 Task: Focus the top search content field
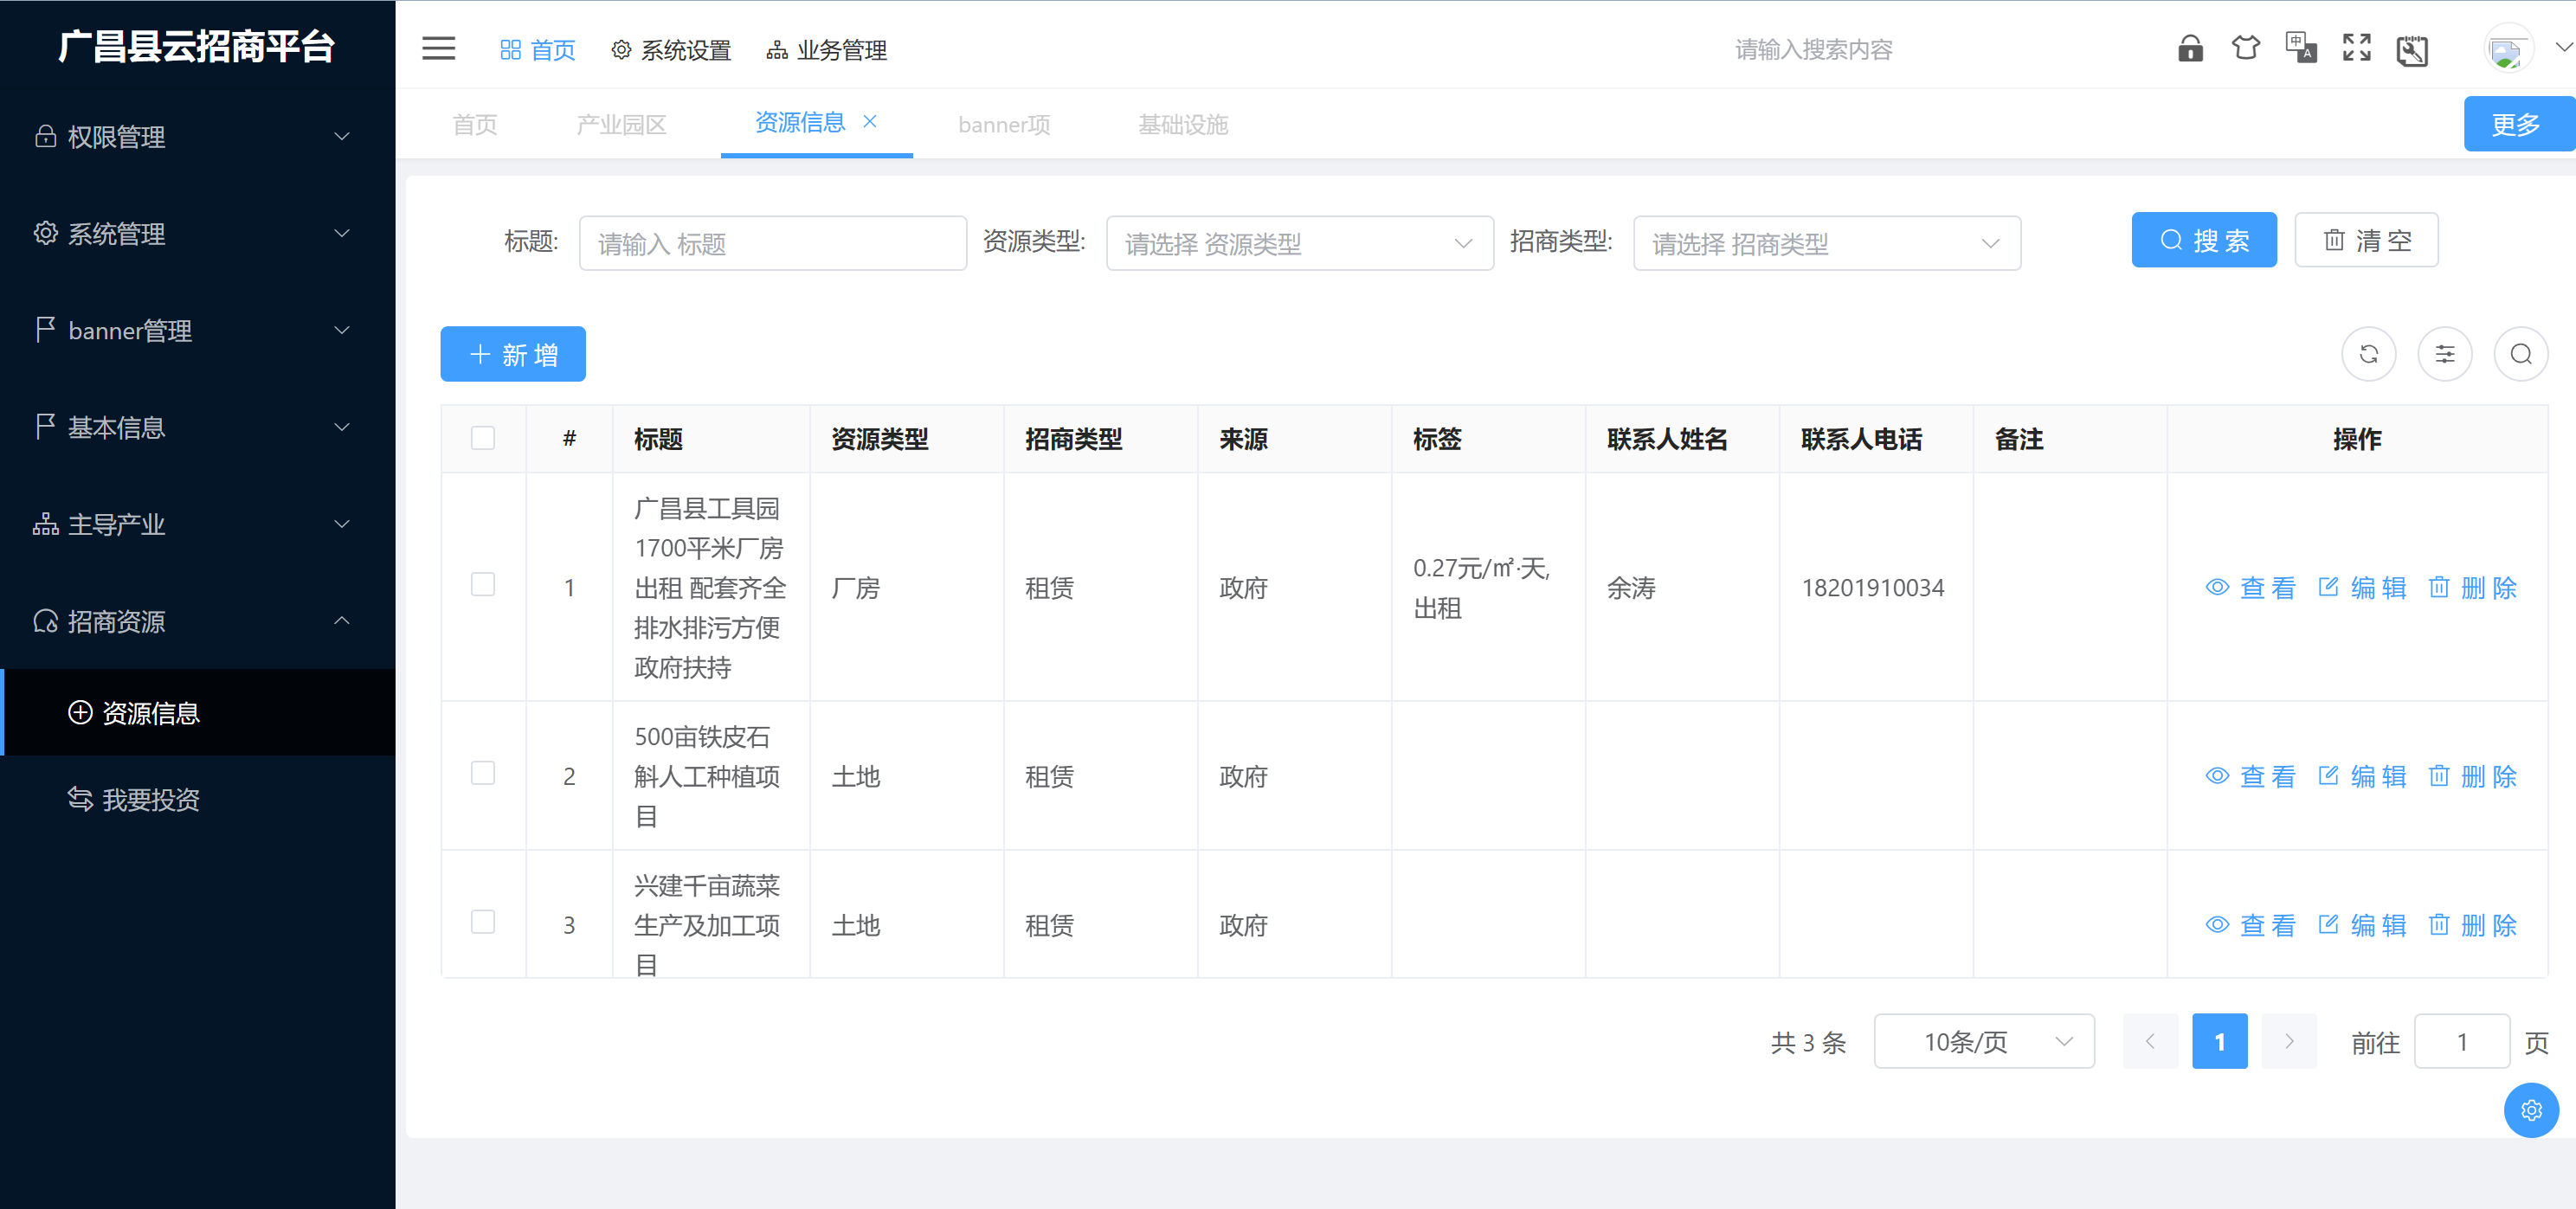click(1813, 49)
